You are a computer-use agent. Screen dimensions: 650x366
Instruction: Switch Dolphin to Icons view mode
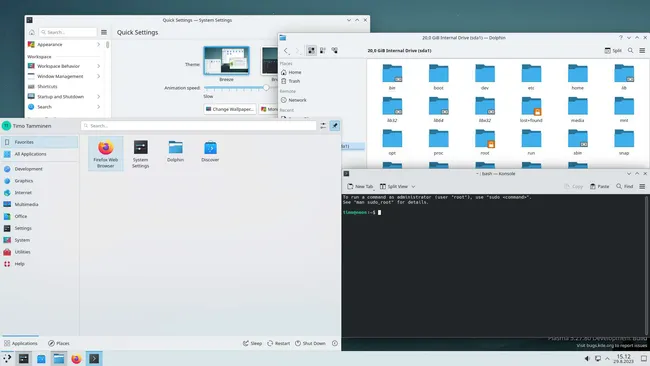(311, 51)
